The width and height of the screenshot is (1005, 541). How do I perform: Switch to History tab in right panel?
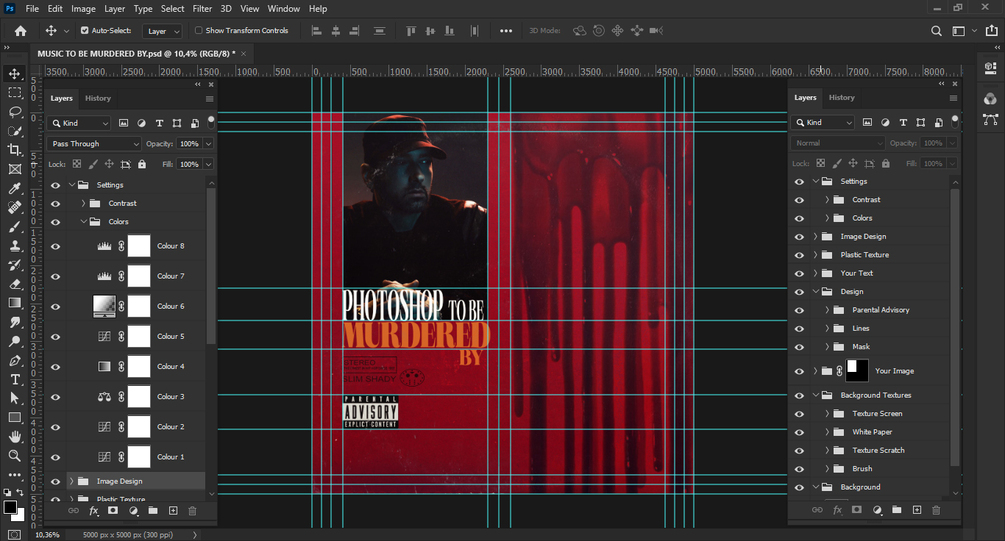842,97
